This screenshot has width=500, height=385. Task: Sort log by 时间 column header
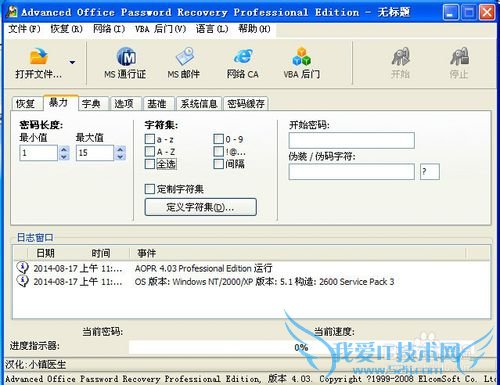(x=102, y=253)
